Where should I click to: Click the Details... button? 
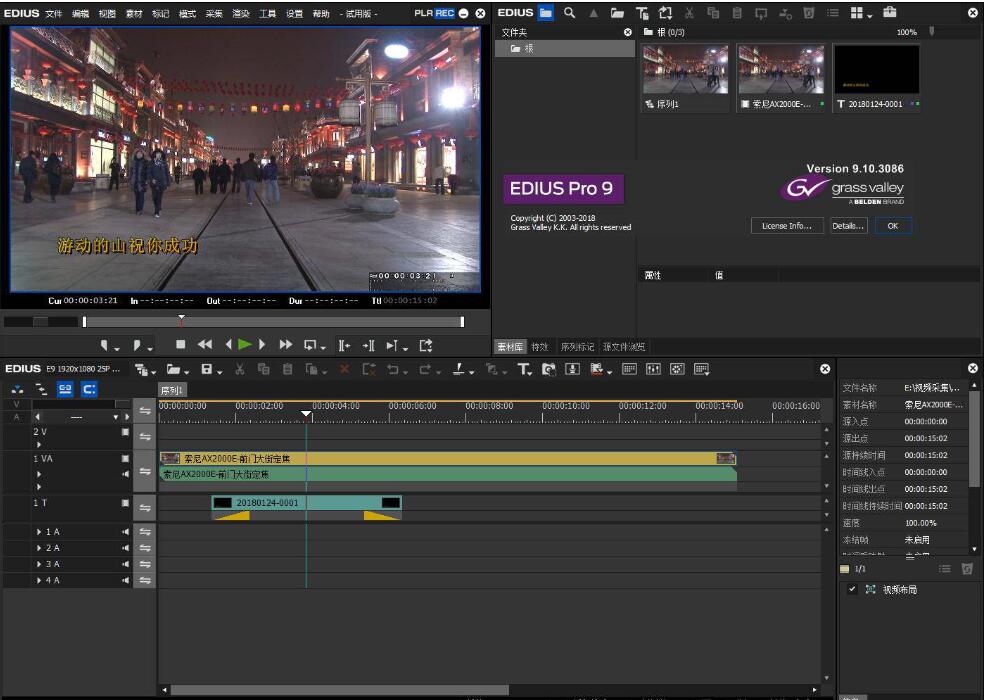click(x=848, y=226)
